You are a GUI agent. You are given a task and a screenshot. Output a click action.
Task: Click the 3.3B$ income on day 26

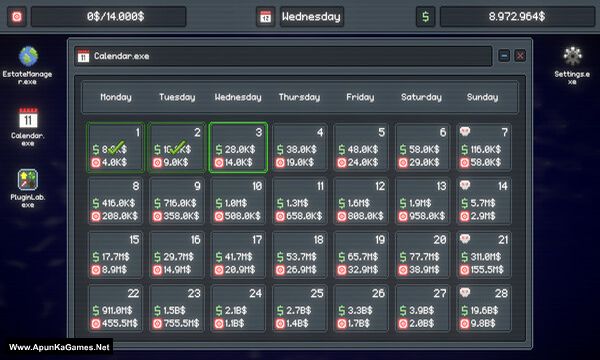click(x=359, y=310)
